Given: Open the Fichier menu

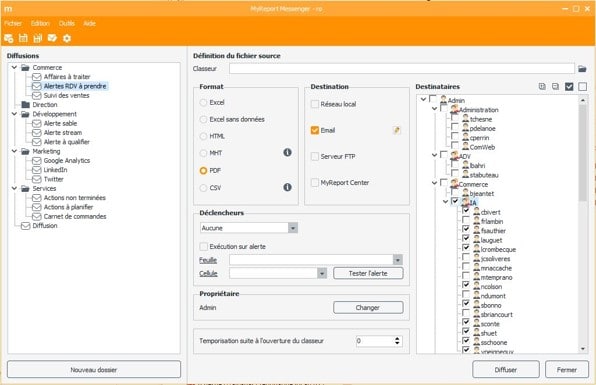Looking at the screenshot, I should (x=13, y=23).
